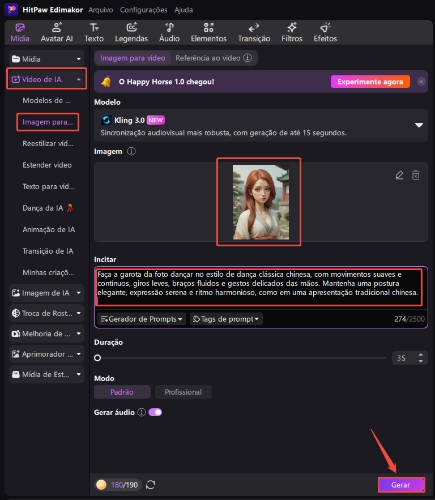
Task: Decrease duration with the stepper down arrow
Action: [421, 361]
